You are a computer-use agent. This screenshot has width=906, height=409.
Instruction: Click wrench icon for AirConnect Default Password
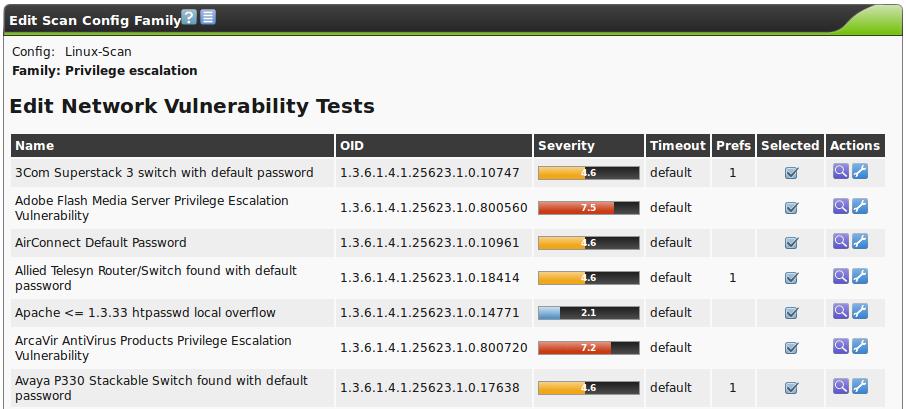[x=860, y=242]
